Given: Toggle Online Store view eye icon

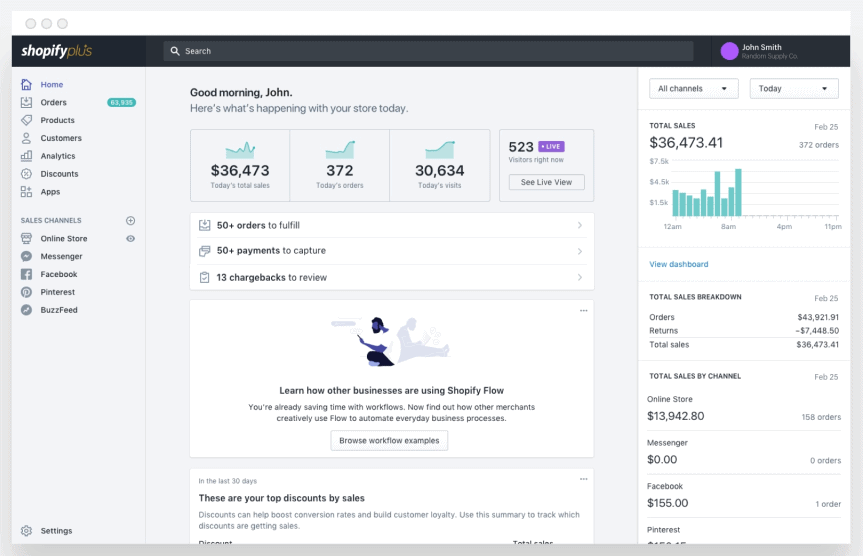Looking at the screenshot, I should click(130, 238).
